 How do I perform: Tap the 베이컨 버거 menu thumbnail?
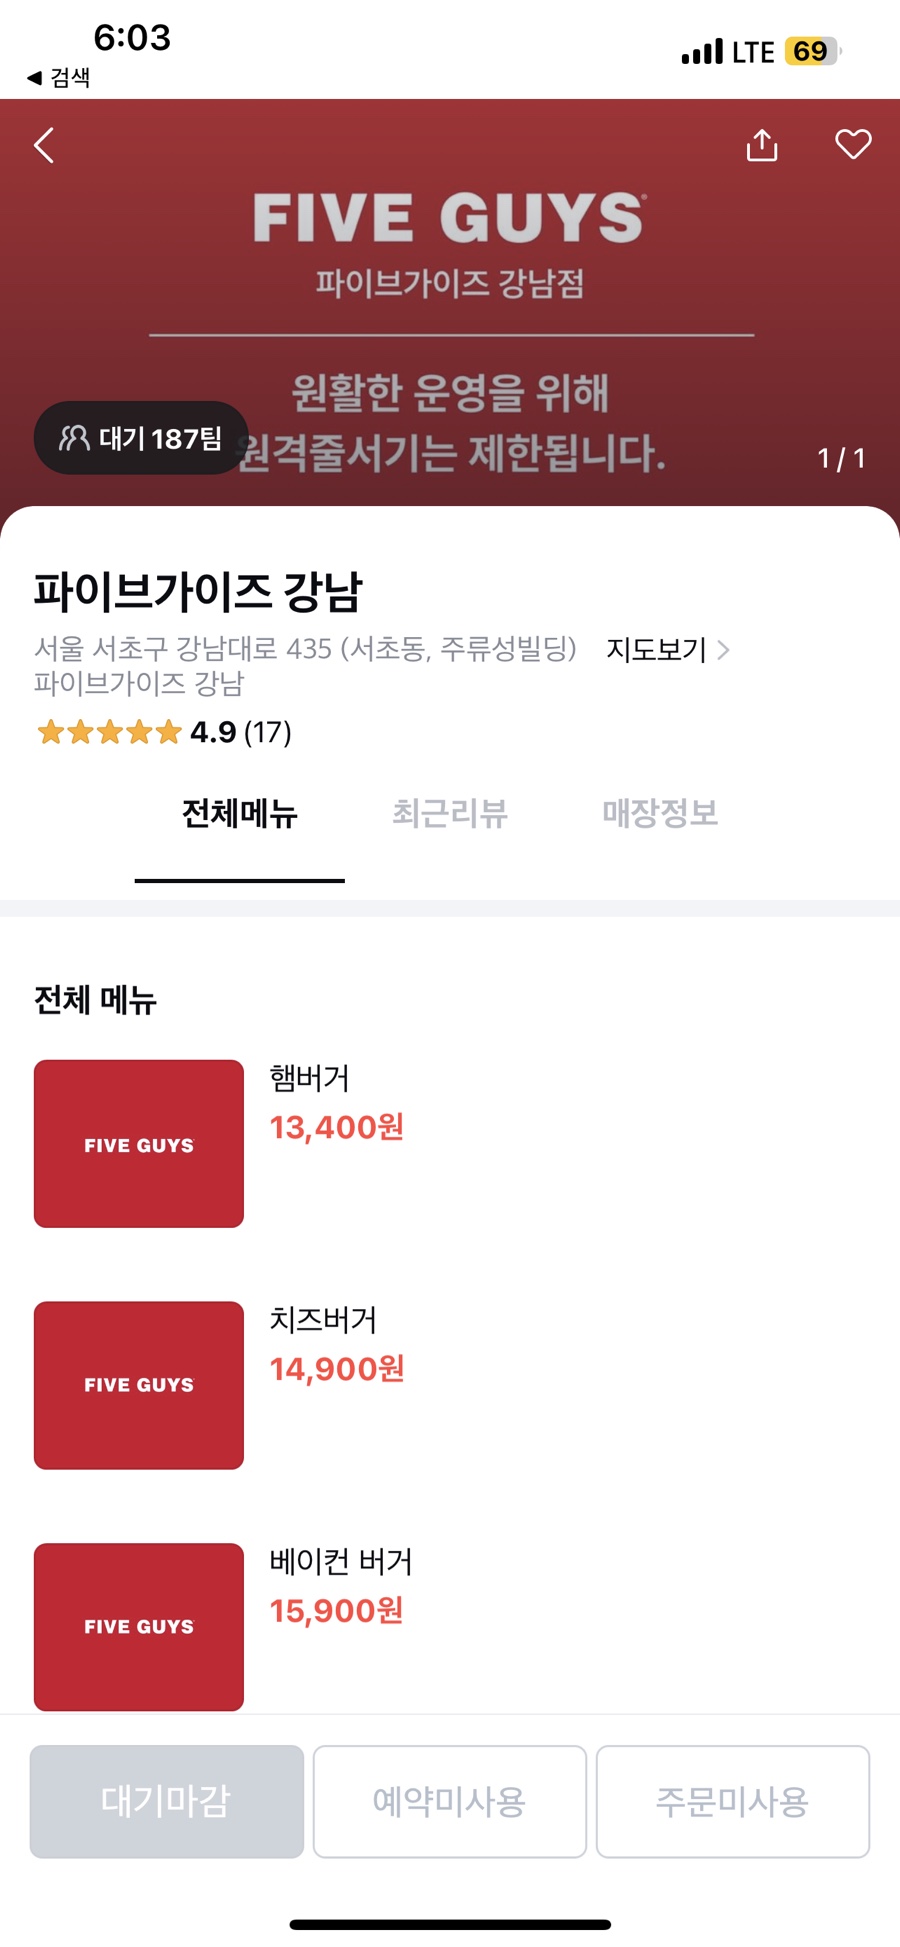[x=139, y=1626]
